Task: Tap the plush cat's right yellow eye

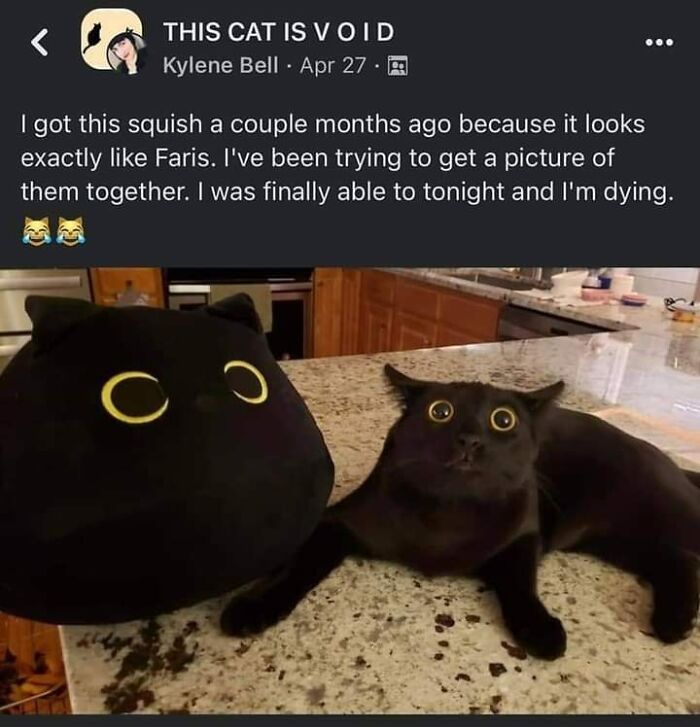Action: point(246,382)
